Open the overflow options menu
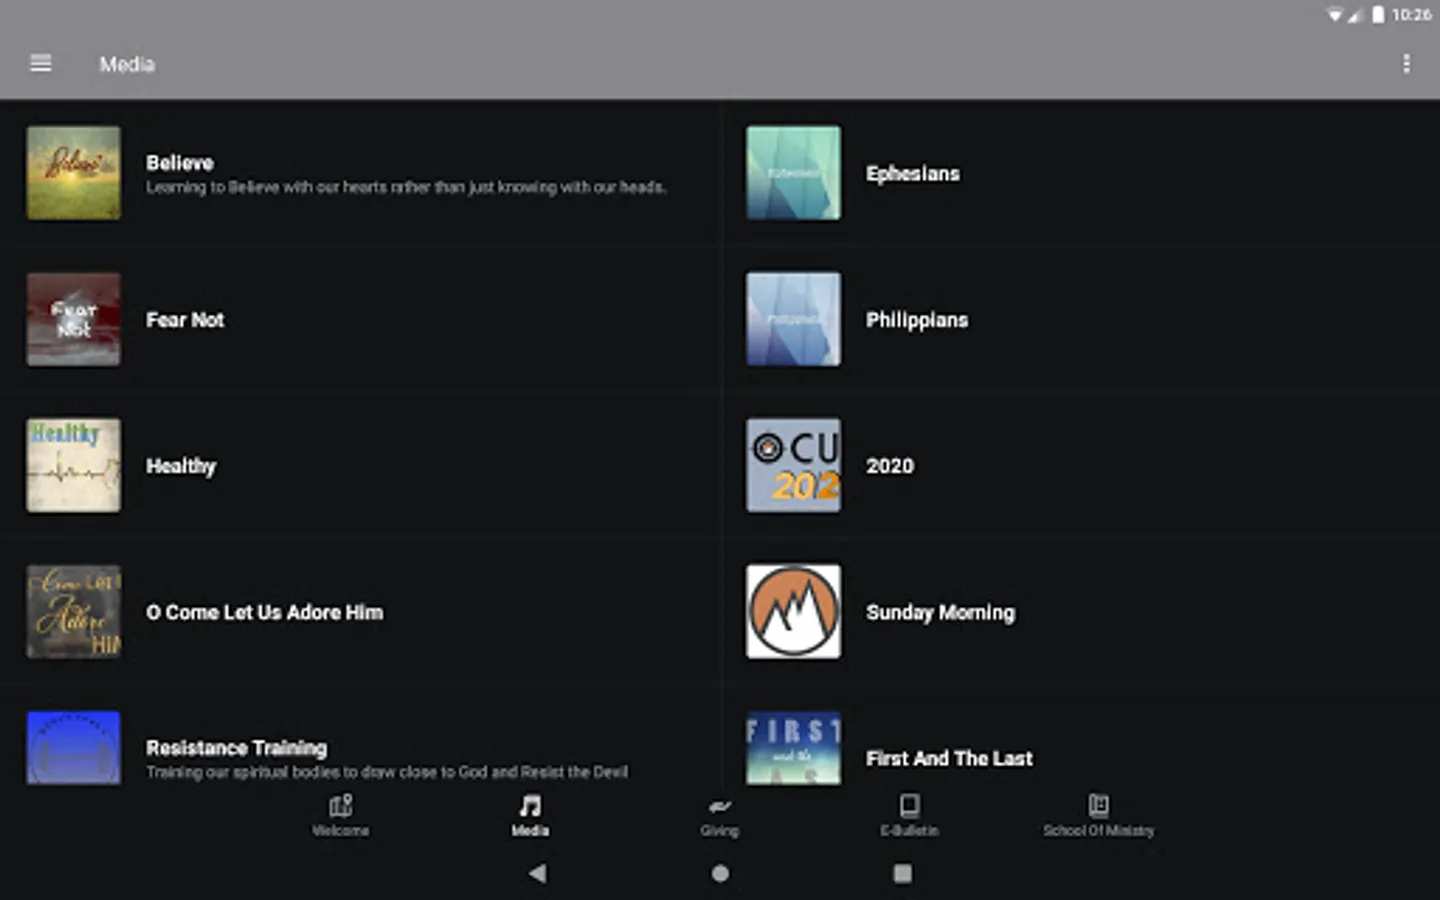1440x900 pixels. [1406, 63]
